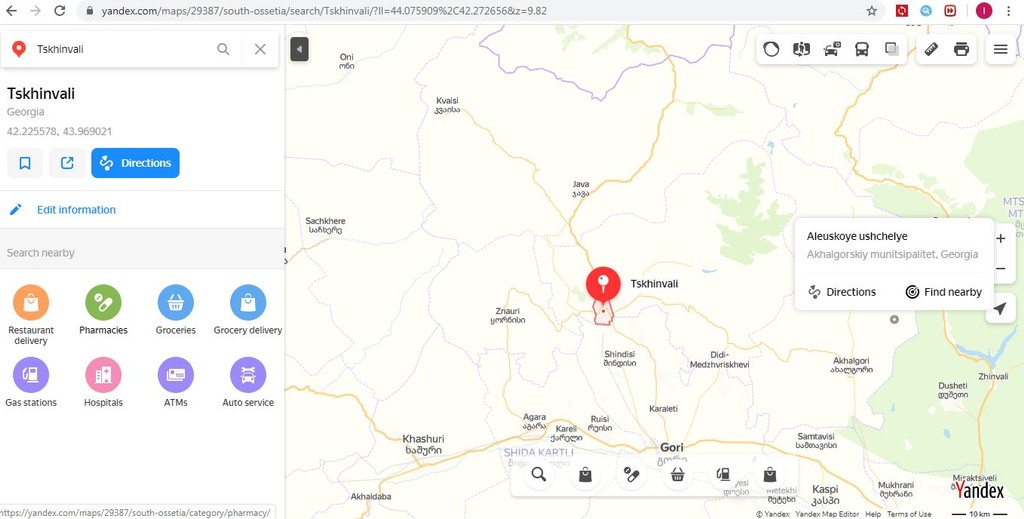This screenshot has width=1024, height=519.
Task: Choose ATMs category icon
Action: coord(176,375)
